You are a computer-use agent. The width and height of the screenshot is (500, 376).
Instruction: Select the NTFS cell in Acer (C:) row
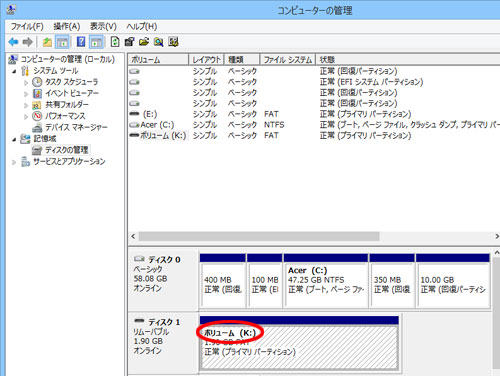click(274, 125)
